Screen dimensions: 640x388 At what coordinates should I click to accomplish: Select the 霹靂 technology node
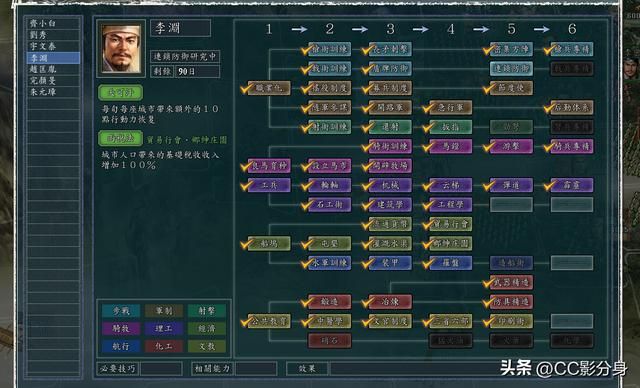click(x=572, y=185)
